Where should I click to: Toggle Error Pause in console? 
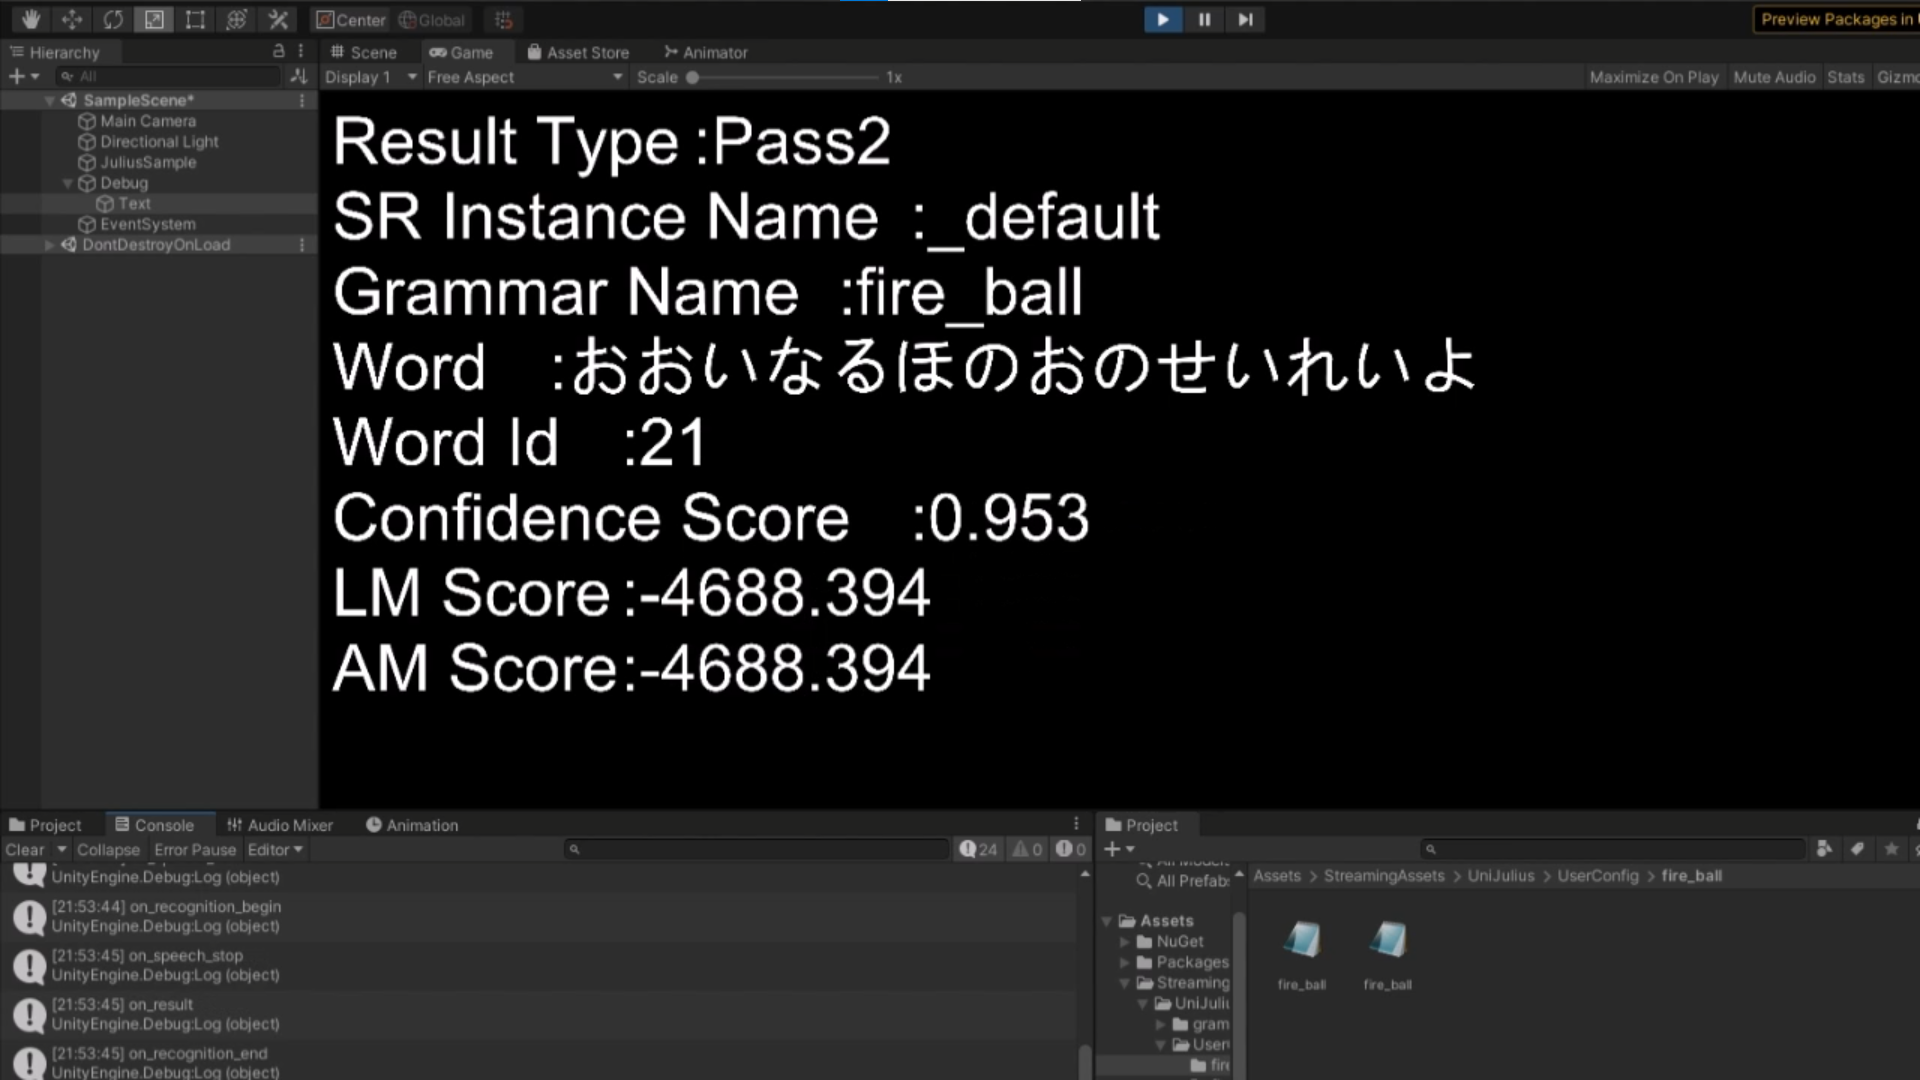tap(195, 849)
